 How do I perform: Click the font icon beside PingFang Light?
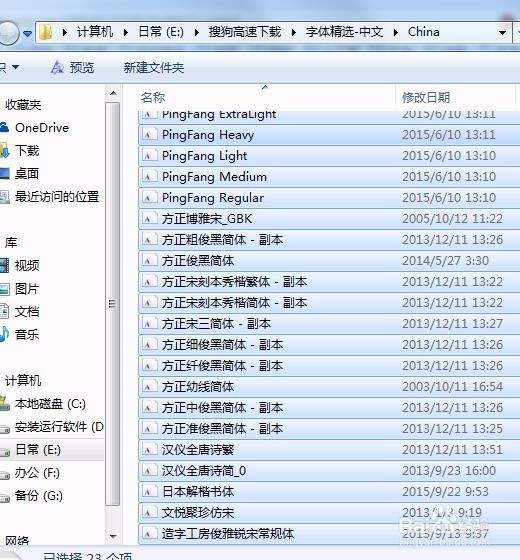tap(150, 156)
